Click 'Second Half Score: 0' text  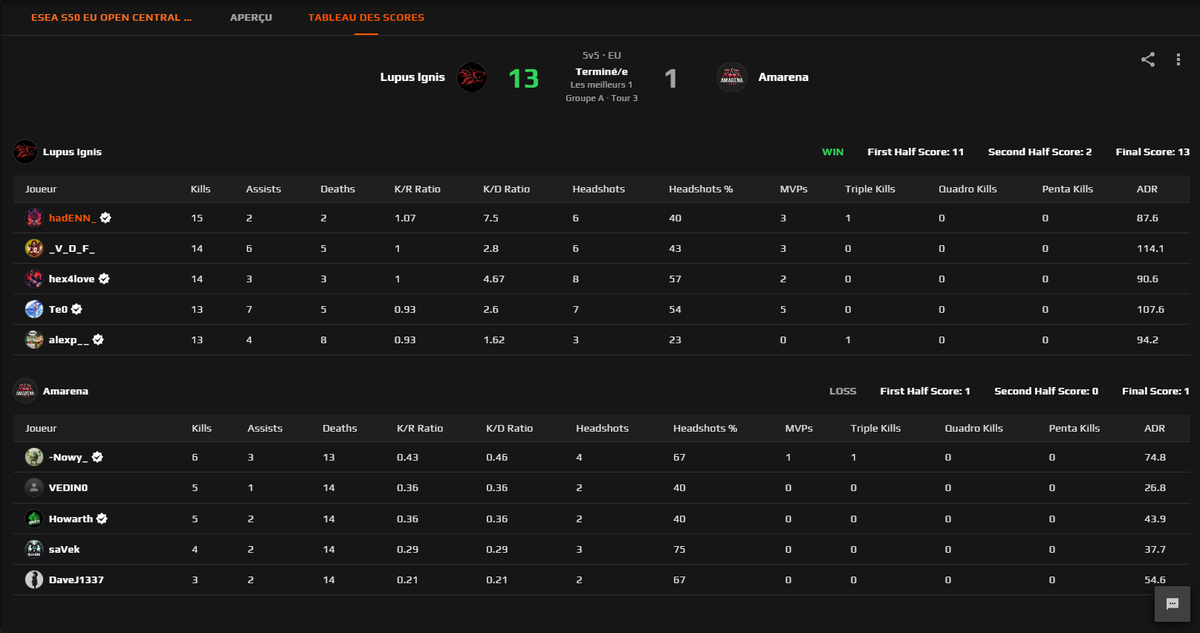point(1046,391)
